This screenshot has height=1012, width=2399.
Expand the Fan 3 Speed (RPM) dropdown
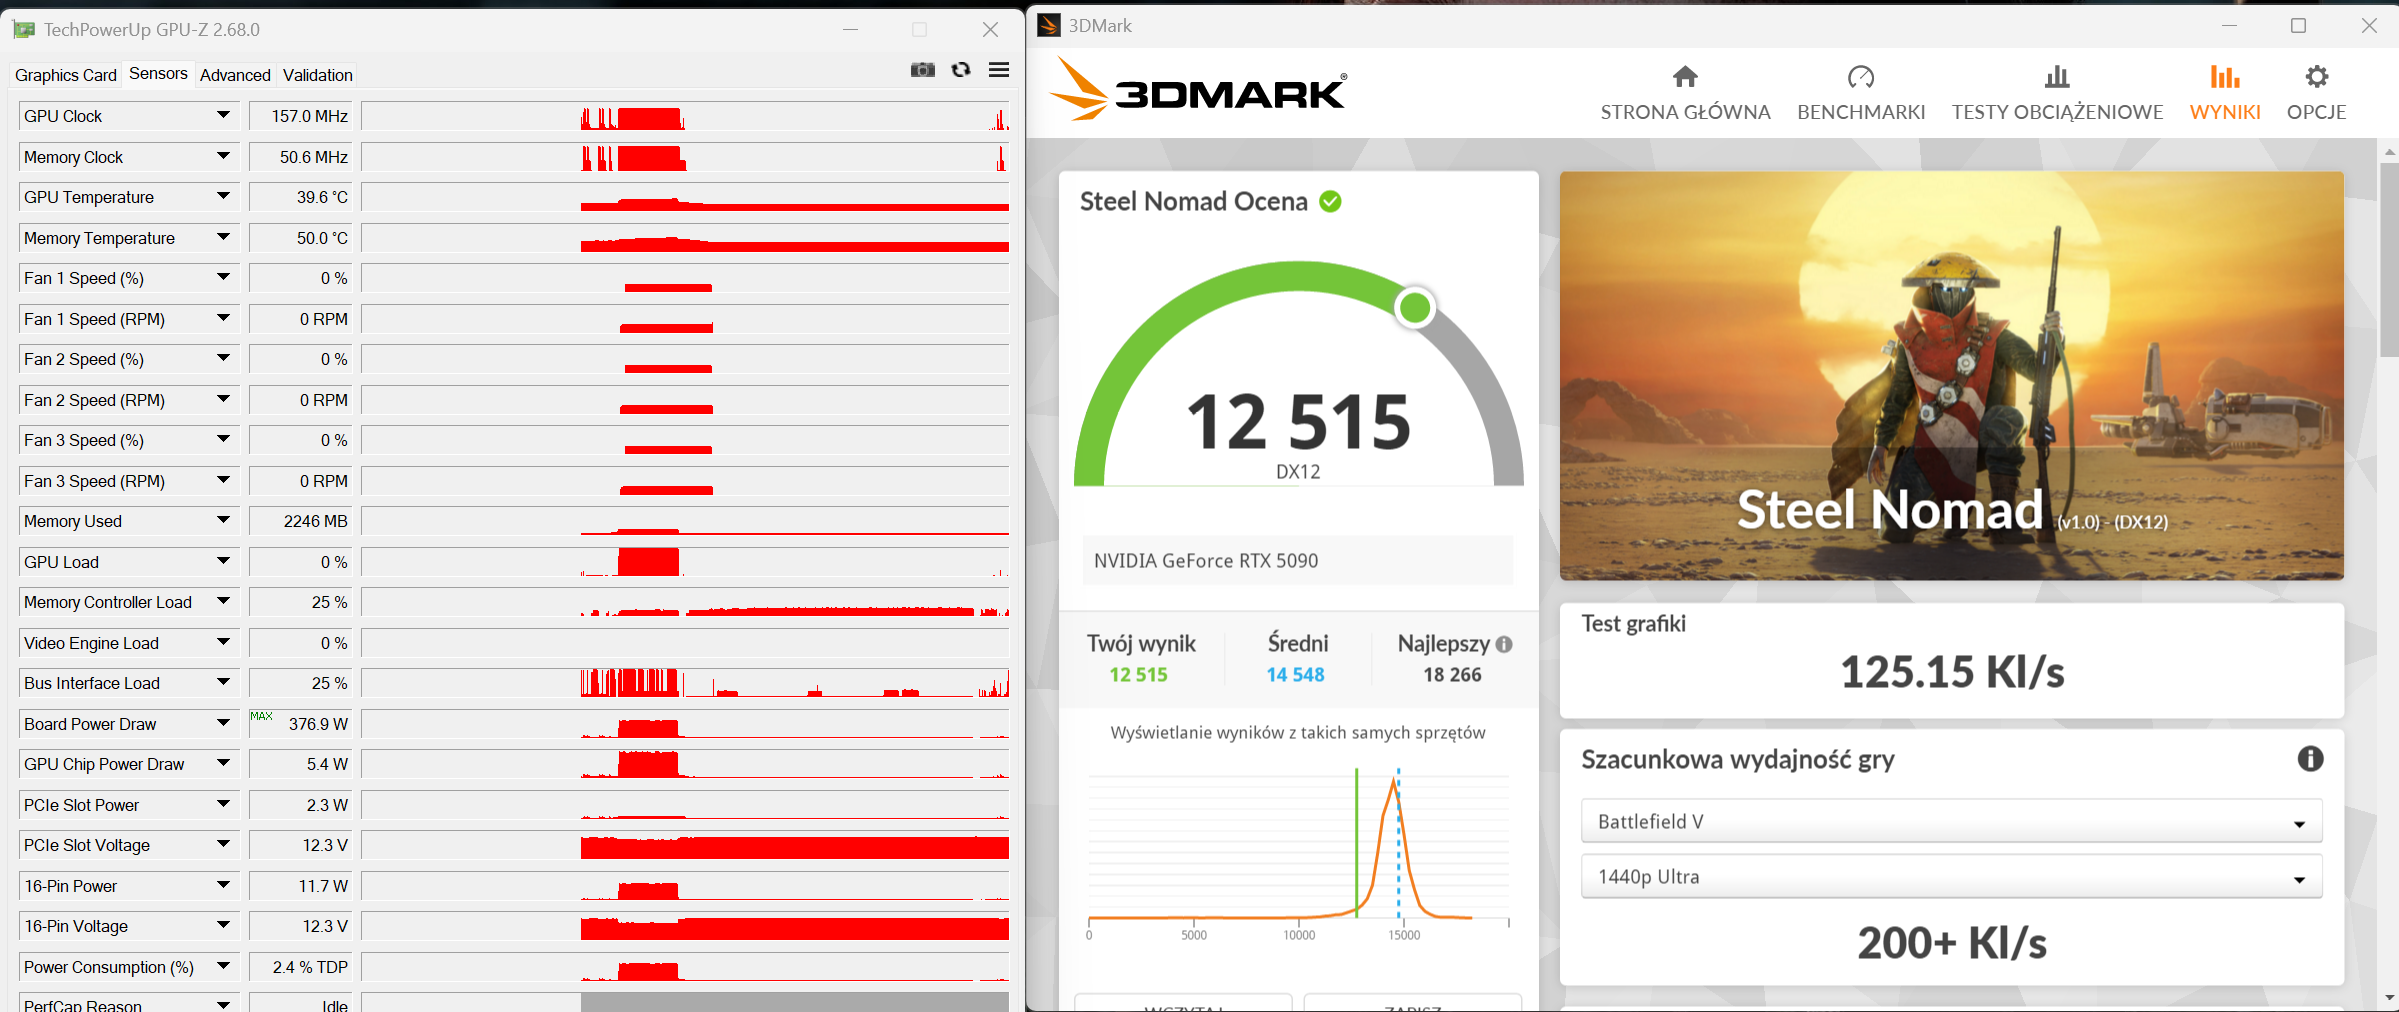click(223, 481)
